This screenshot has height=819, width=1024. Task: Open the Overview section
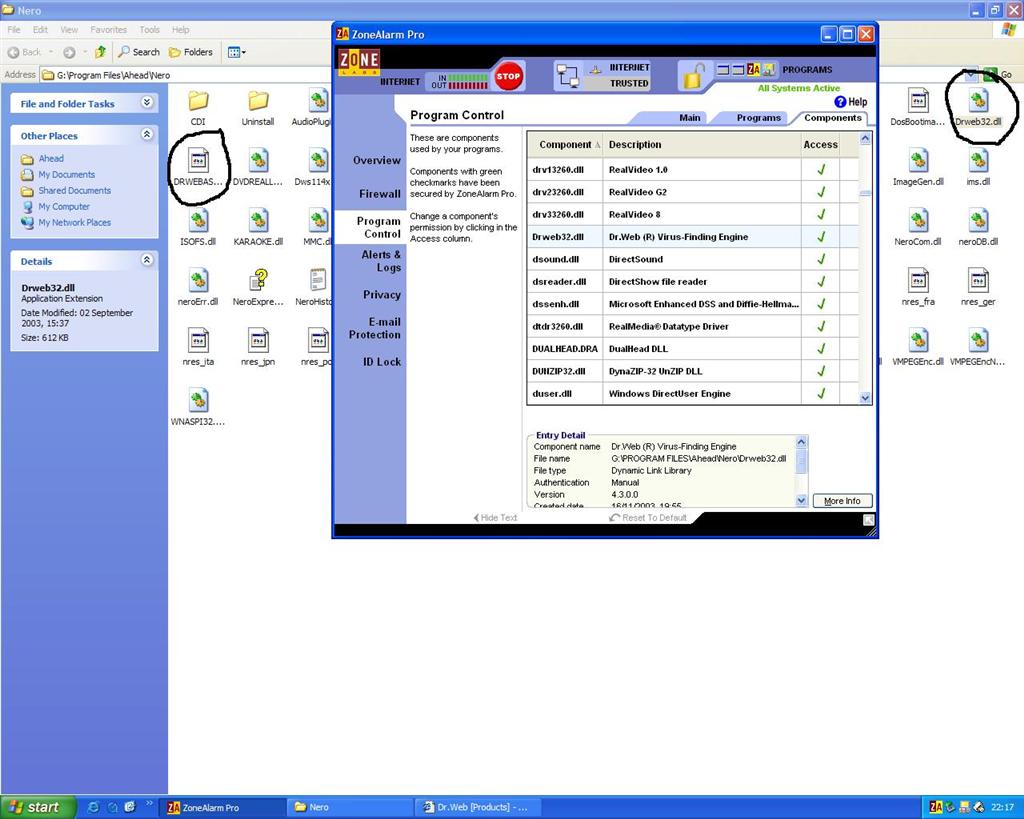click(x=377, y=160)
